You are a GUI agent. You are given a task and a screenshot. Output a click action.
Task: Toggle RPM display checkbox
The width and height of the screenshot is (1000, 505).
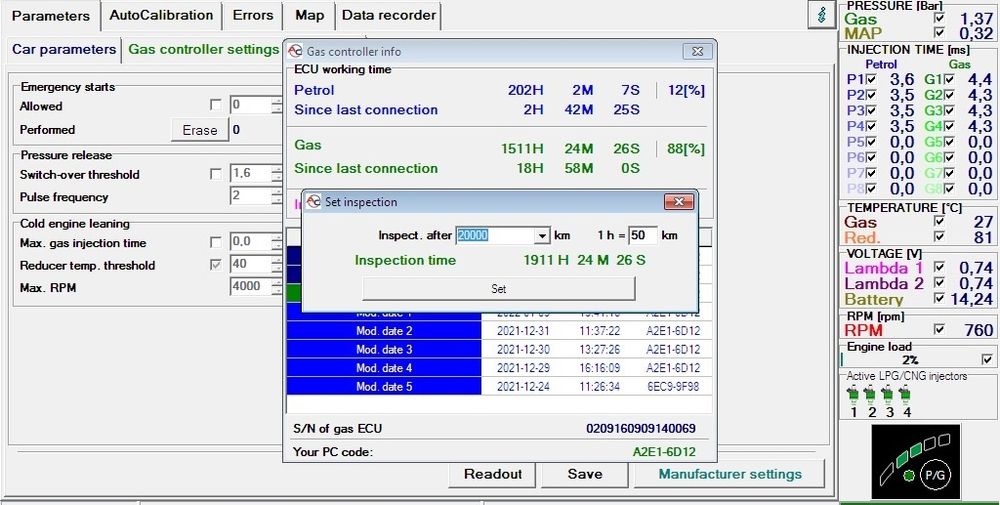tap(939, 330)
